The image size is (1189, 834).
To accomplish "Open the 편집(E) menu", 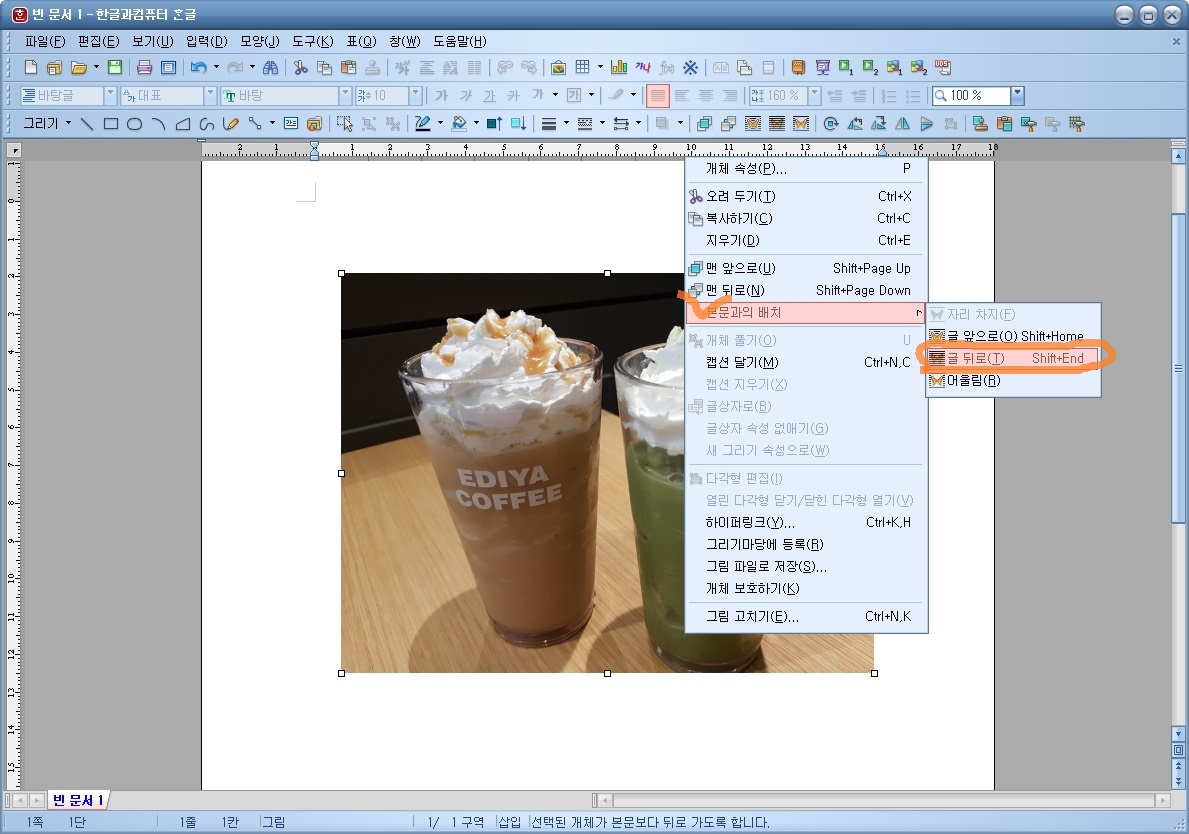I will coord(99,42).
